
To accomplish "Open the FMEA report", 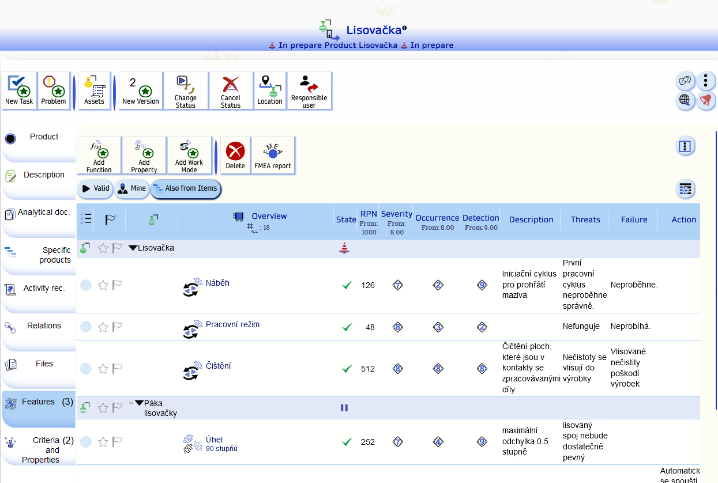I will coord(273,155).
